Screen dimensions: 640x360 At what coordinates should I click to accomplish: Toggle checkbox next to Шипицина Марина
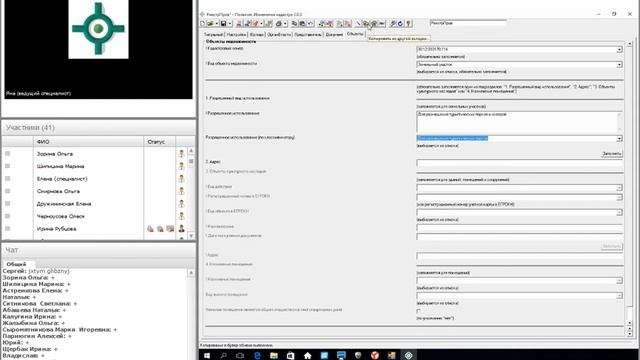7,166
